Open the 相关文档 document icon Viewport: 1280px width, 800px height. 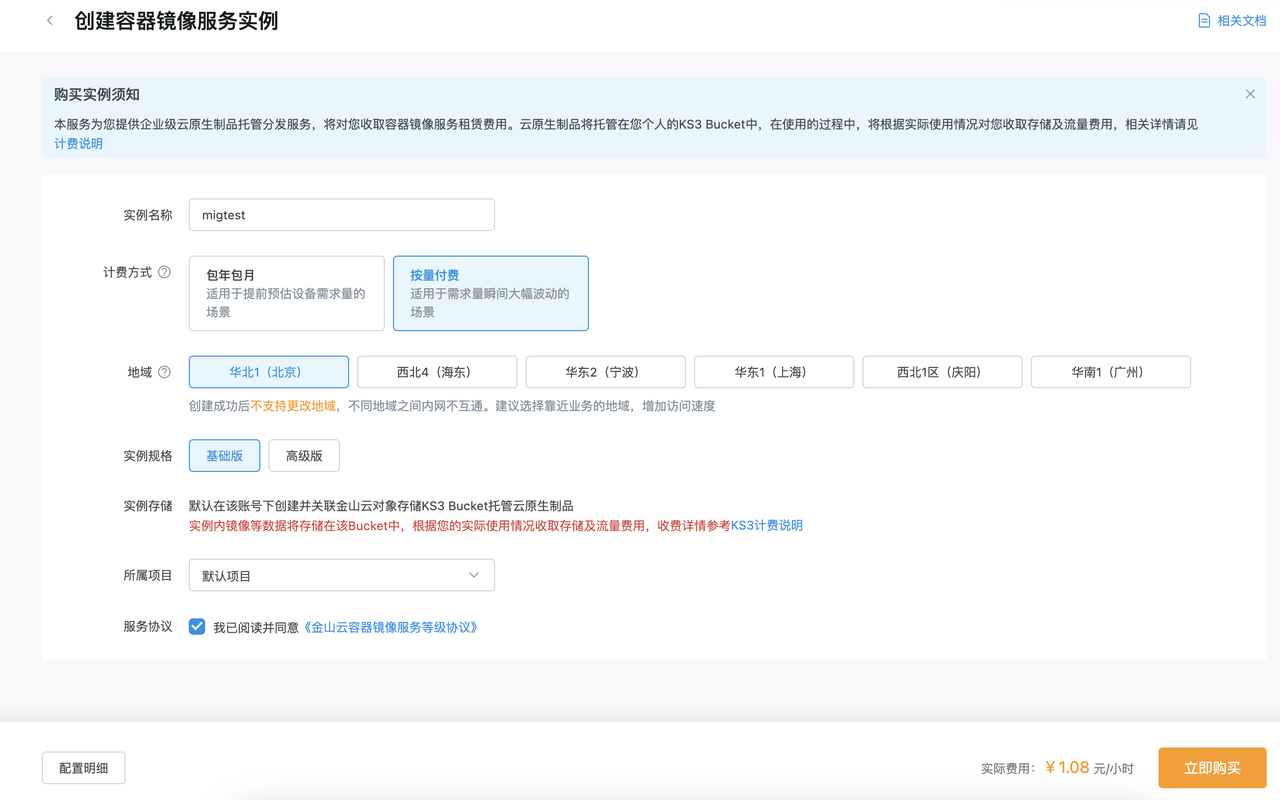point(1204,21)
